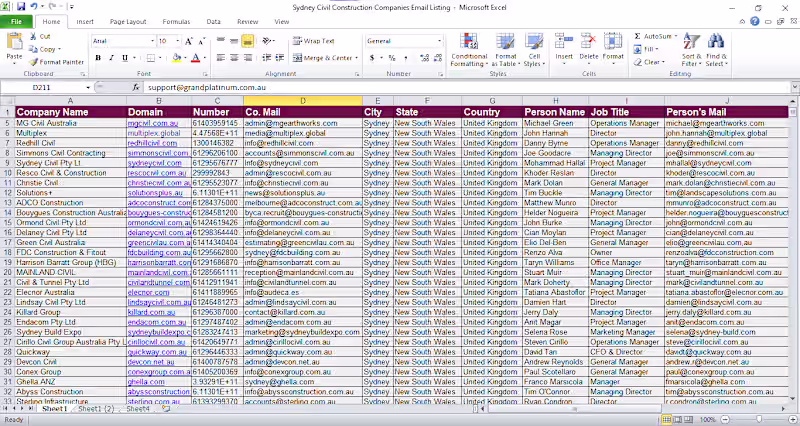The width and height of the screenshot is (800, 426).
Task: Open the multiplex.global domain link
Action: (154, 133)
